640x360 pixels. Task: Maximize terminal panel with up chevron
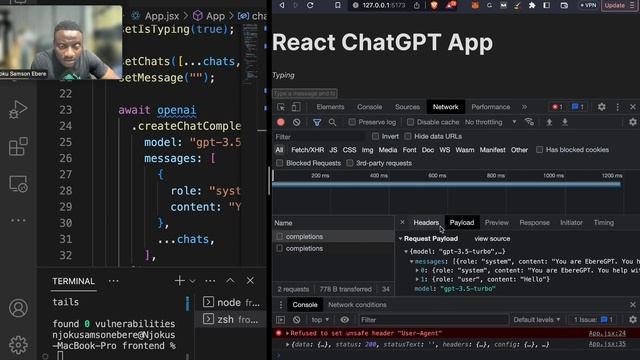230,281
